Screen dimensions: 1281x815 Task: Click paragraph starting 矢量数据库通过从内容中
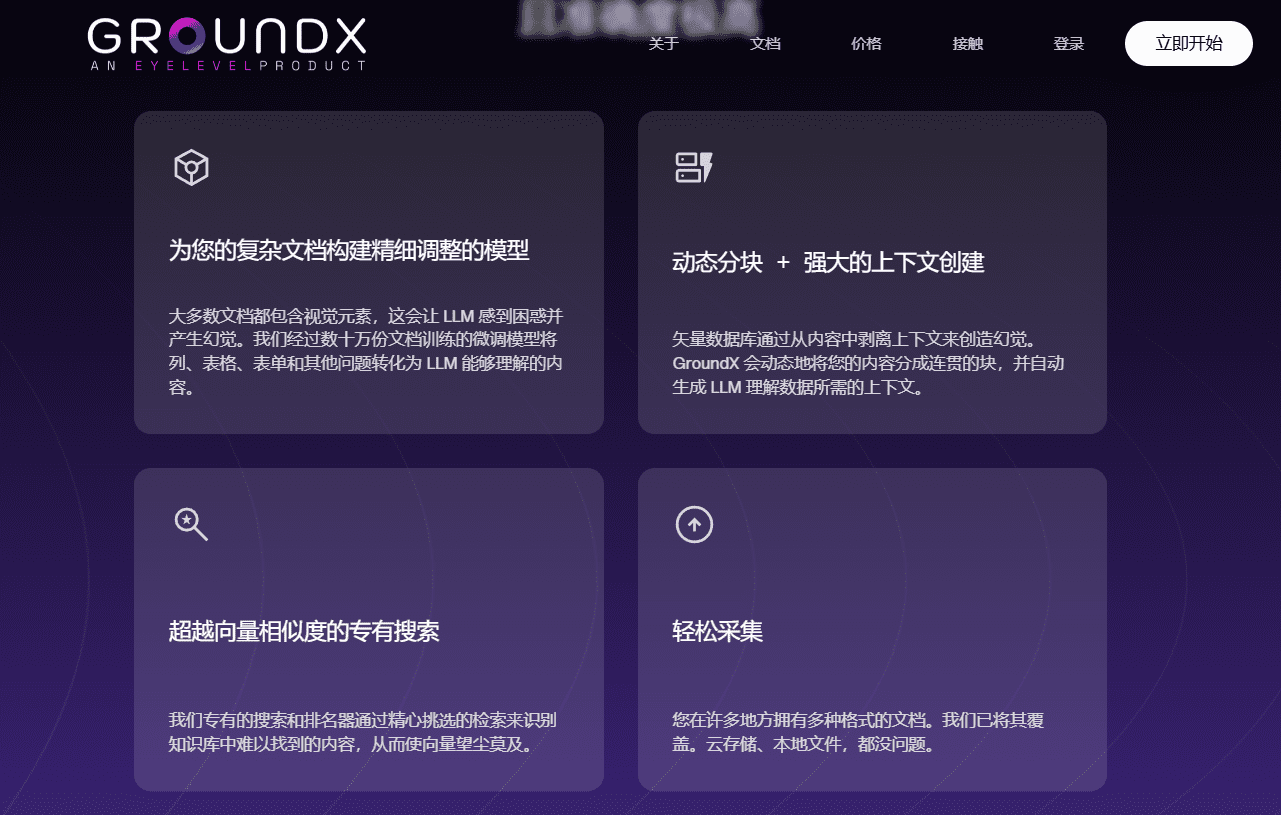tap(868, 363)
